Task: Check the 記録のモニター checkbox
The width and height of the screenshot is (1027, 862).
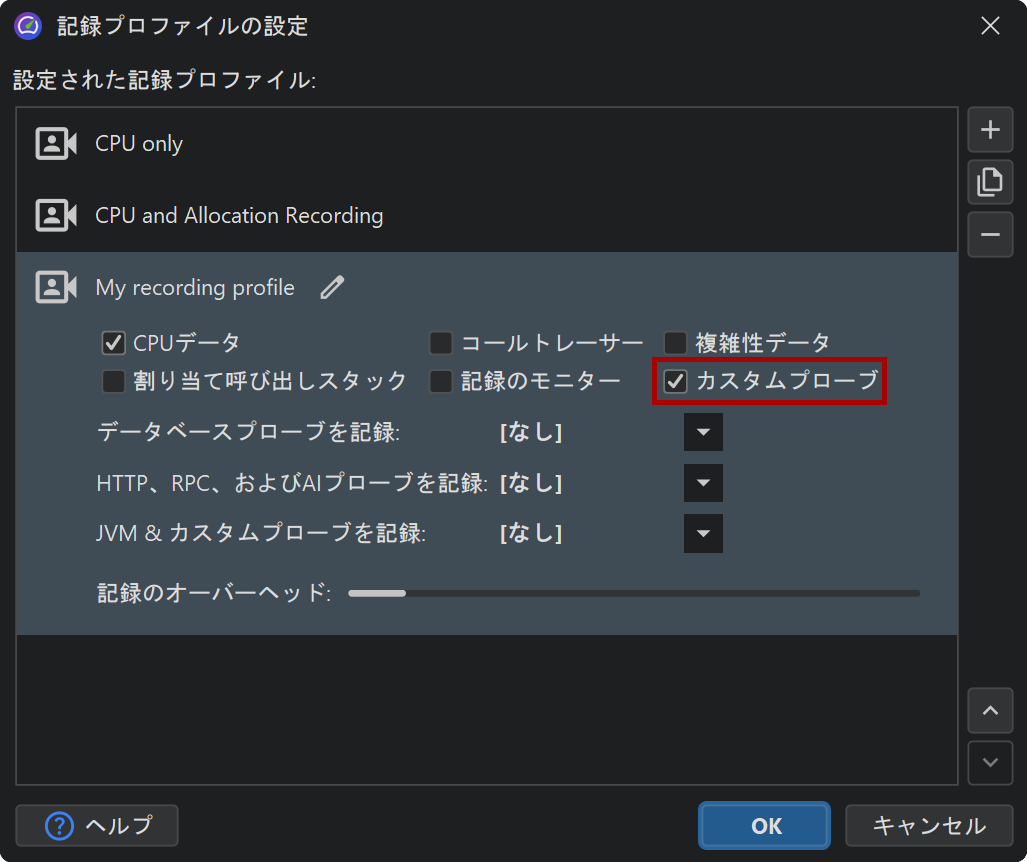Action: click(x=441, y=381)
